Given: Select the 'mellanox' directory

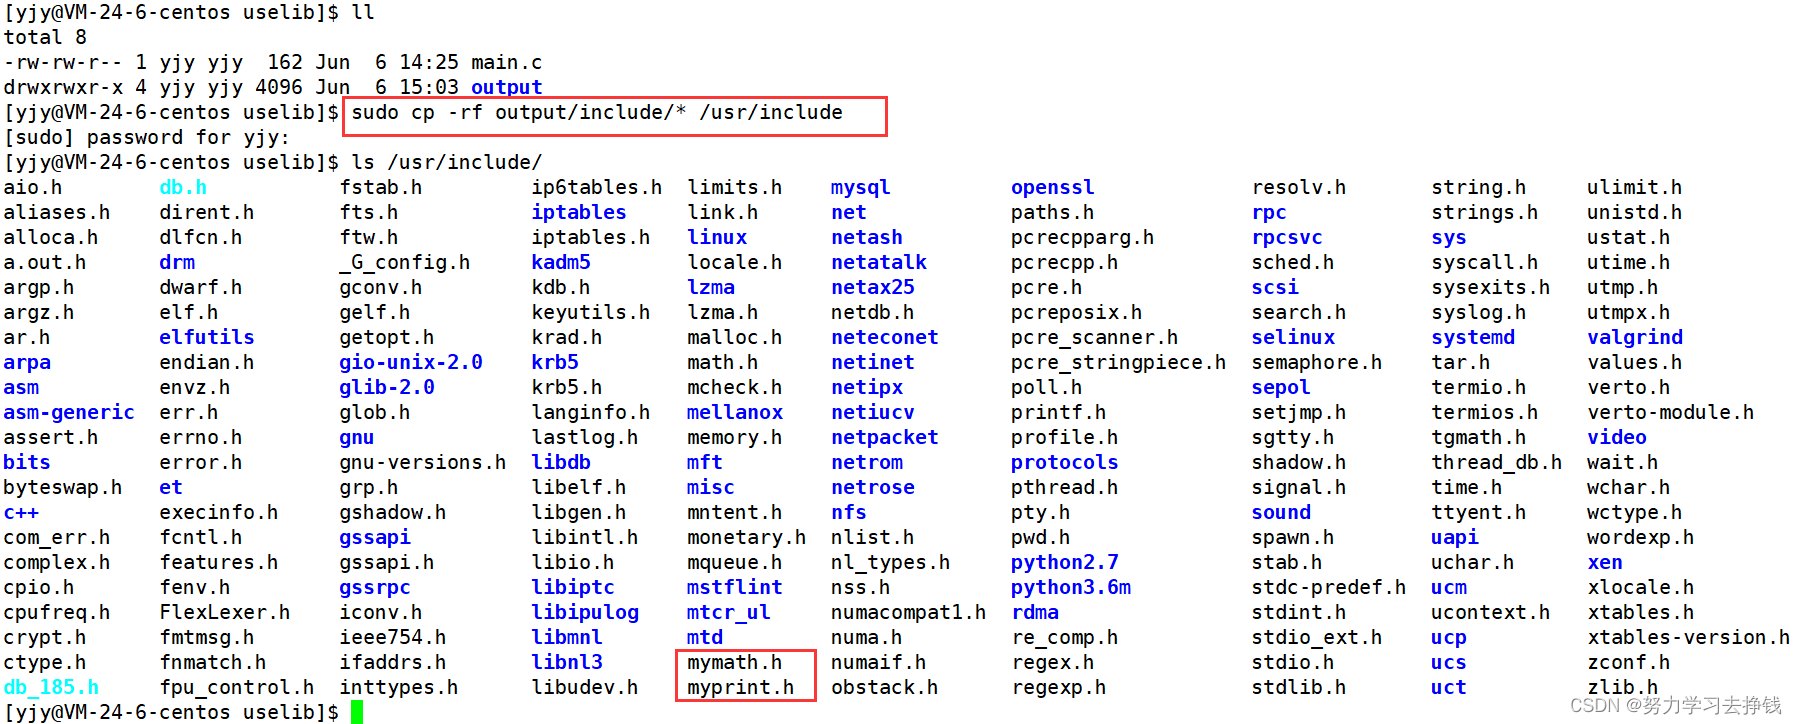Looking at the screenshot, I should [735, 413].
